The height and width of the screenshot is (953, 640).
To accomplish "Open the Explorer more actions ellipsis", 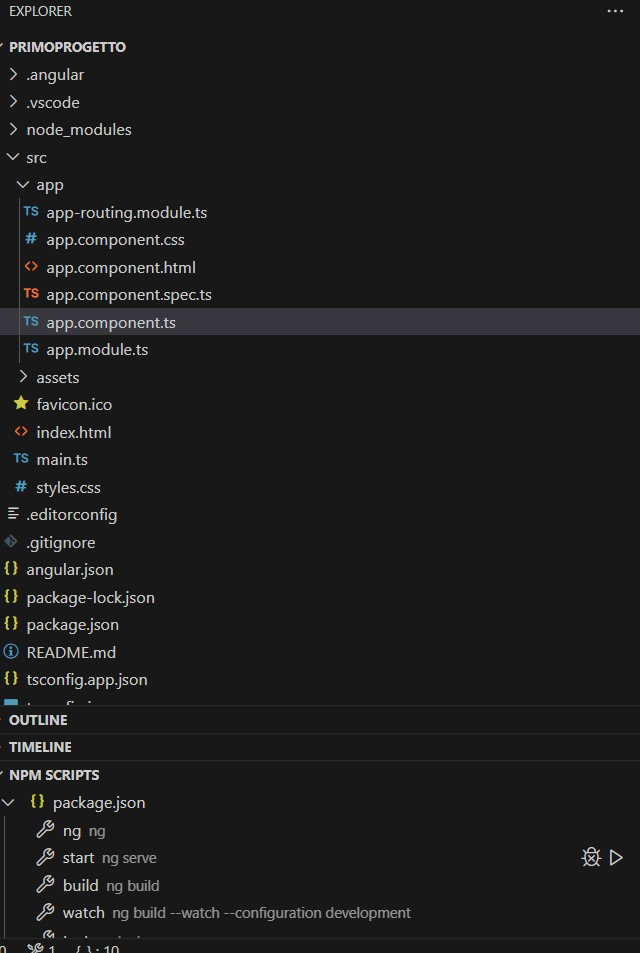I will click(615, 11).
